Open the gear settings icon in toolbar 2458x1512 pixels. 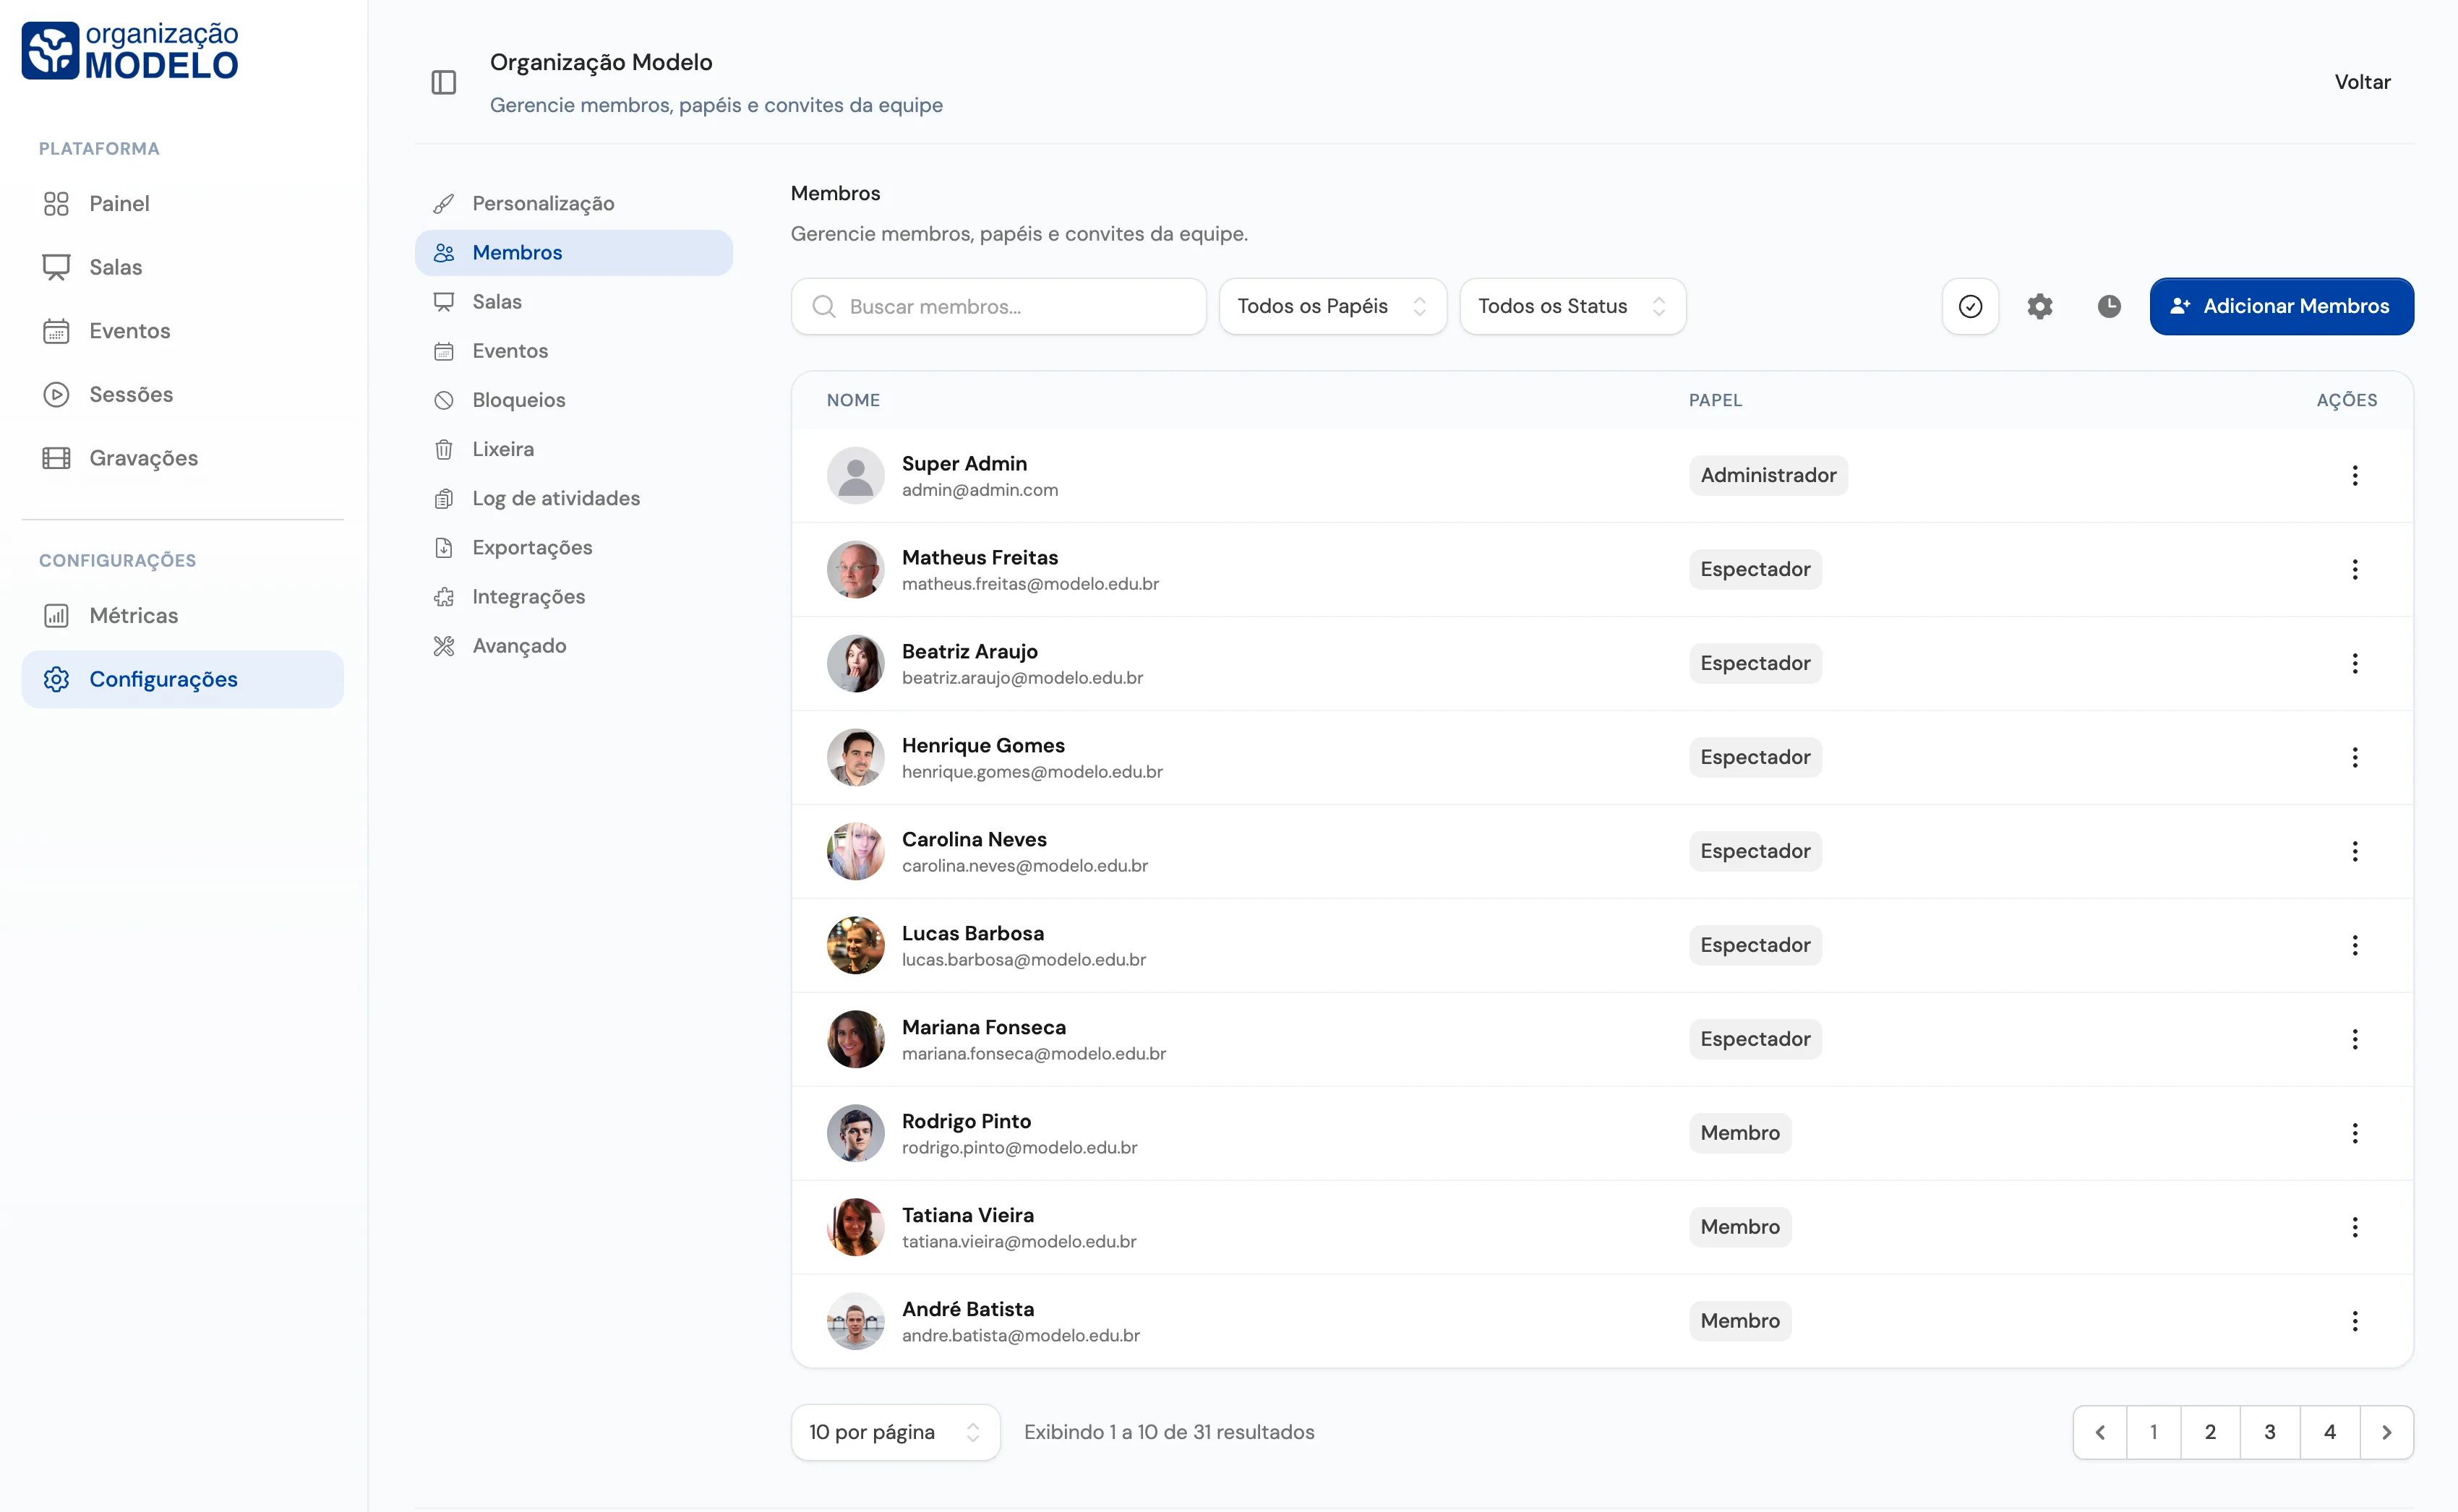[2039, 306]
